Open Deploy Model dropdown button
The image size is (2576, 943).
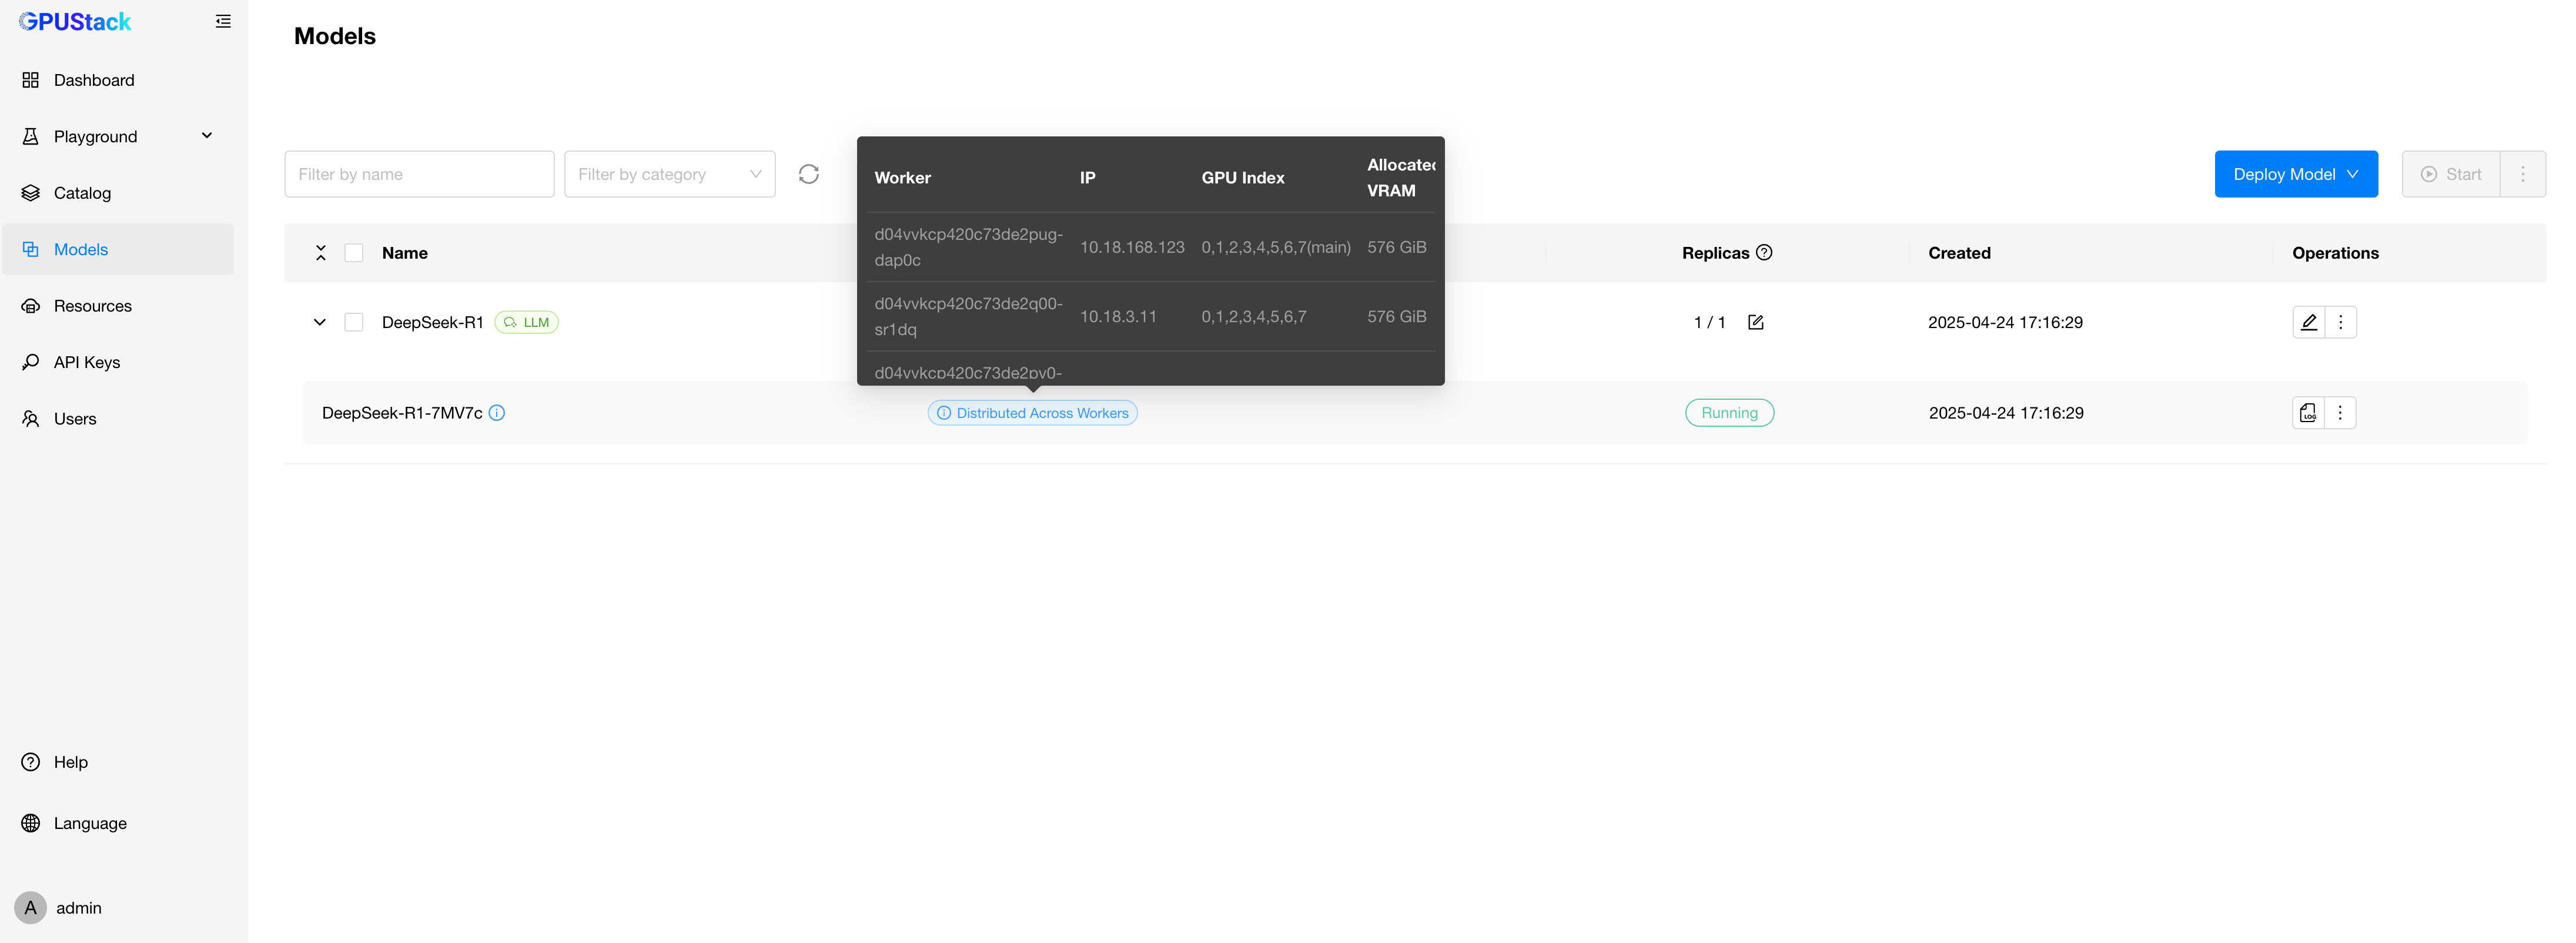[x=2295, y=174]
